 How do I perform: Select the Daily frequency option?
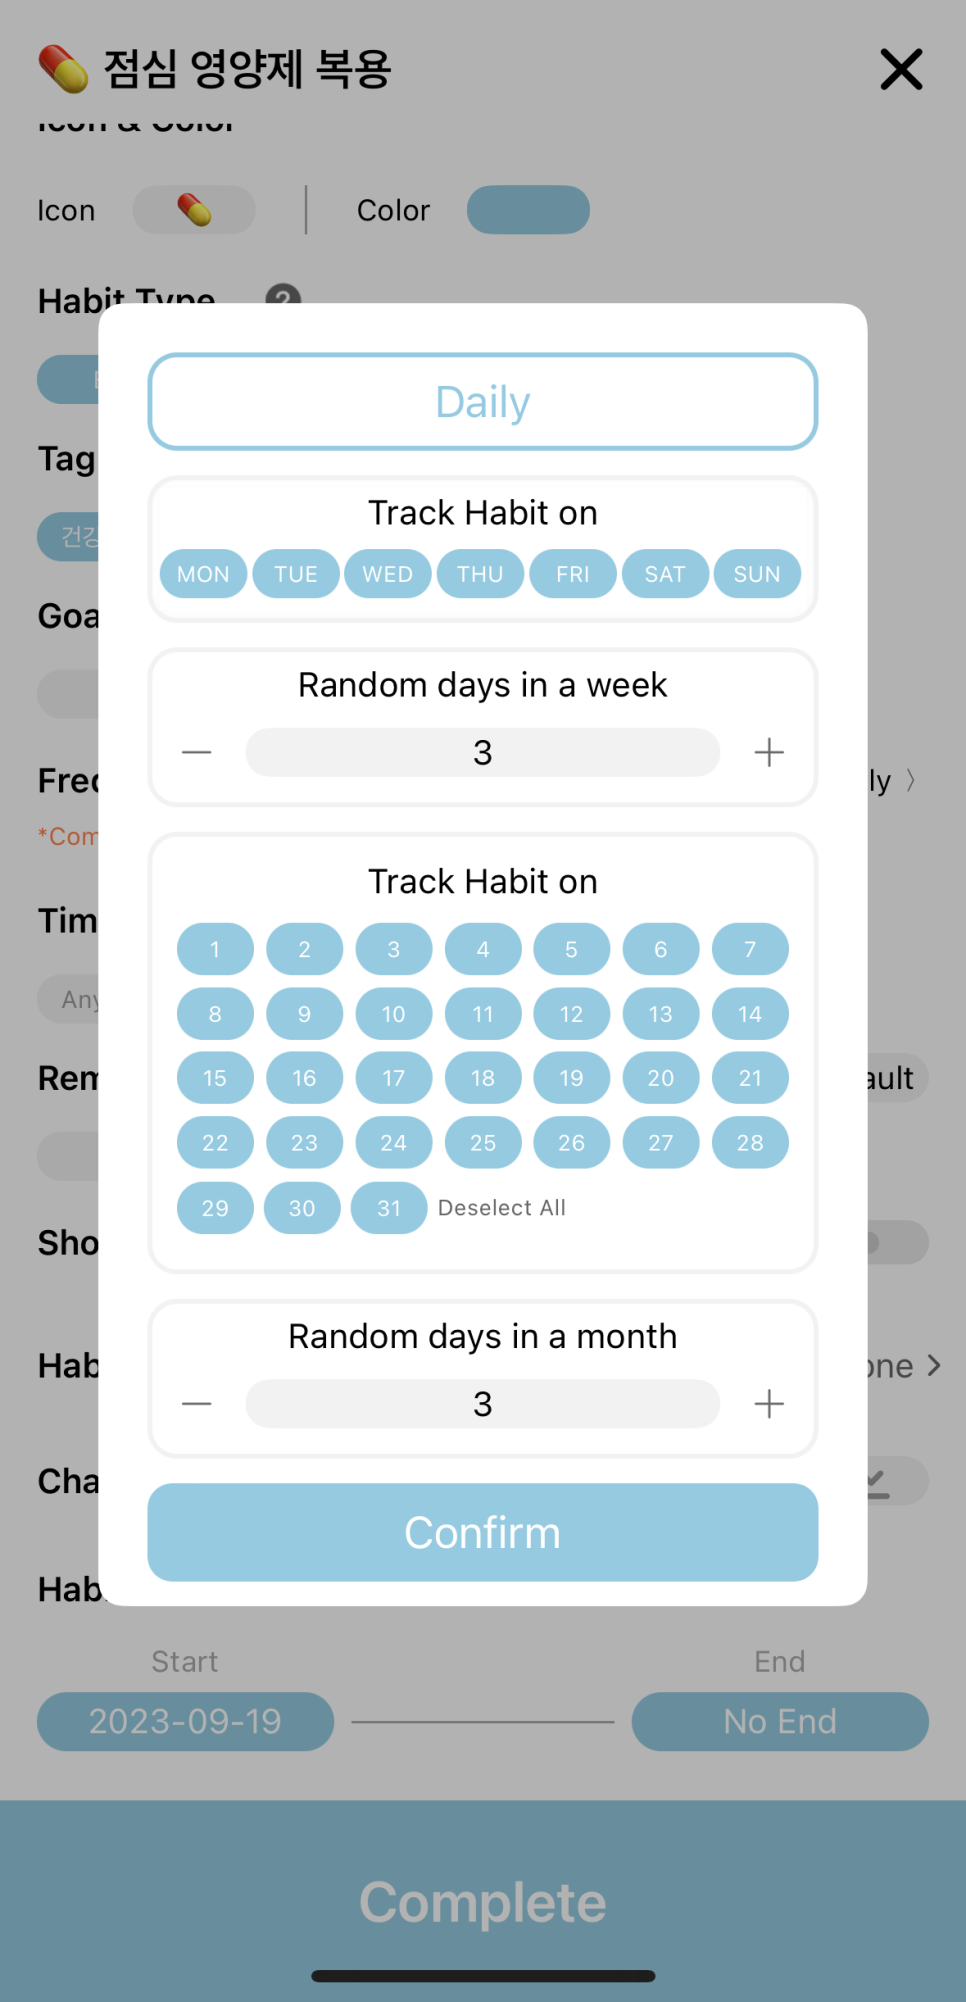[x=483, y=402]
